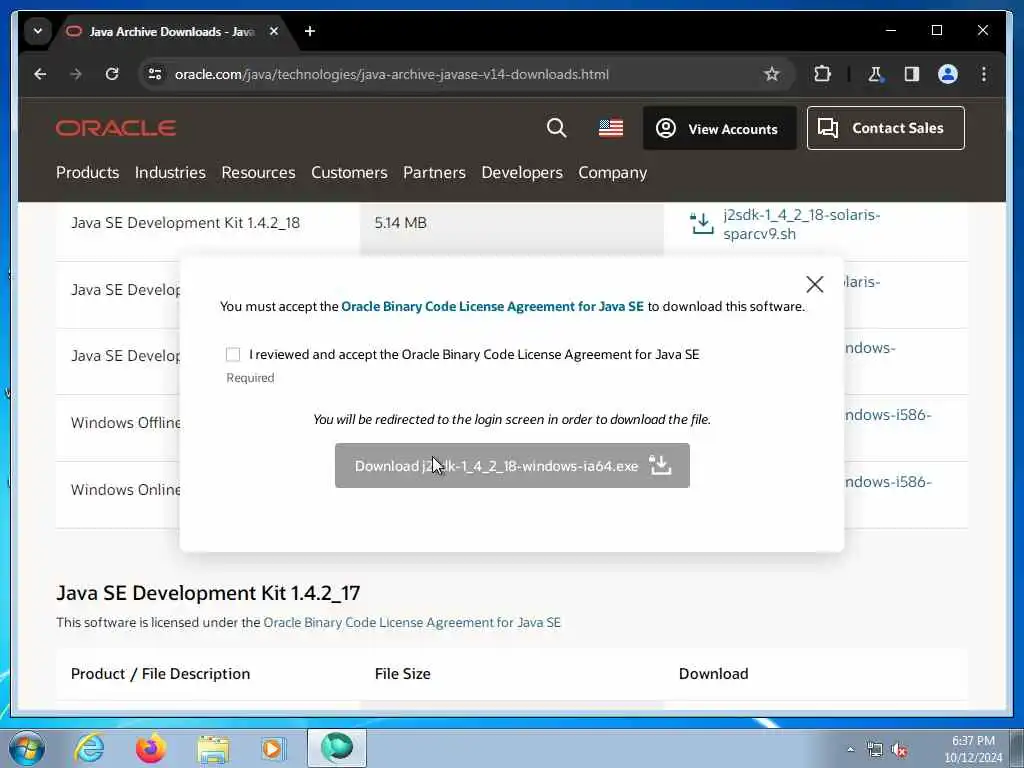This screenshot has height=768, width=1024.
Task: Expand the tab search dropdown arrow
Action: 38,31
